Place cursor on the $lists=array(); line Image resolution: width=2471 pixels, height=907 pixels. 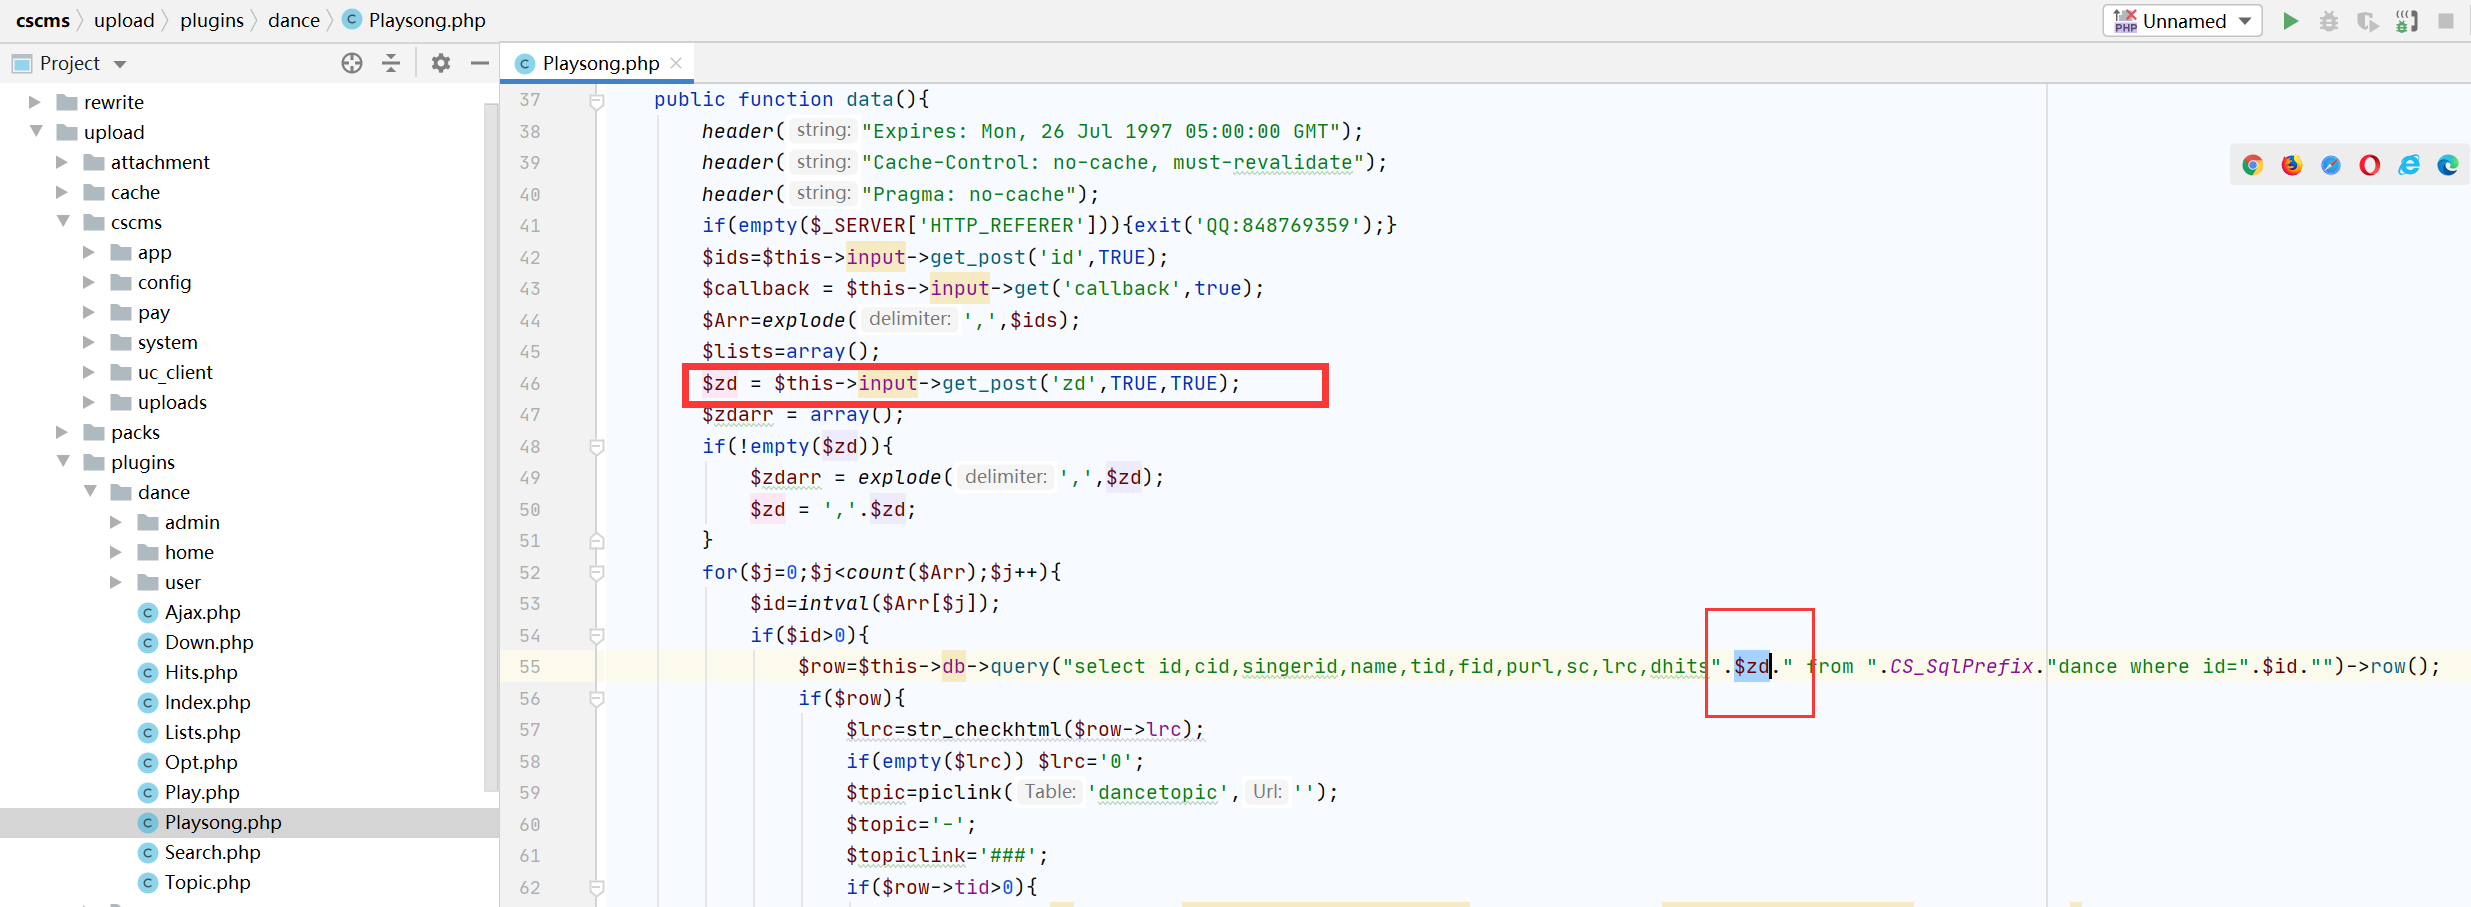point(790,352)
